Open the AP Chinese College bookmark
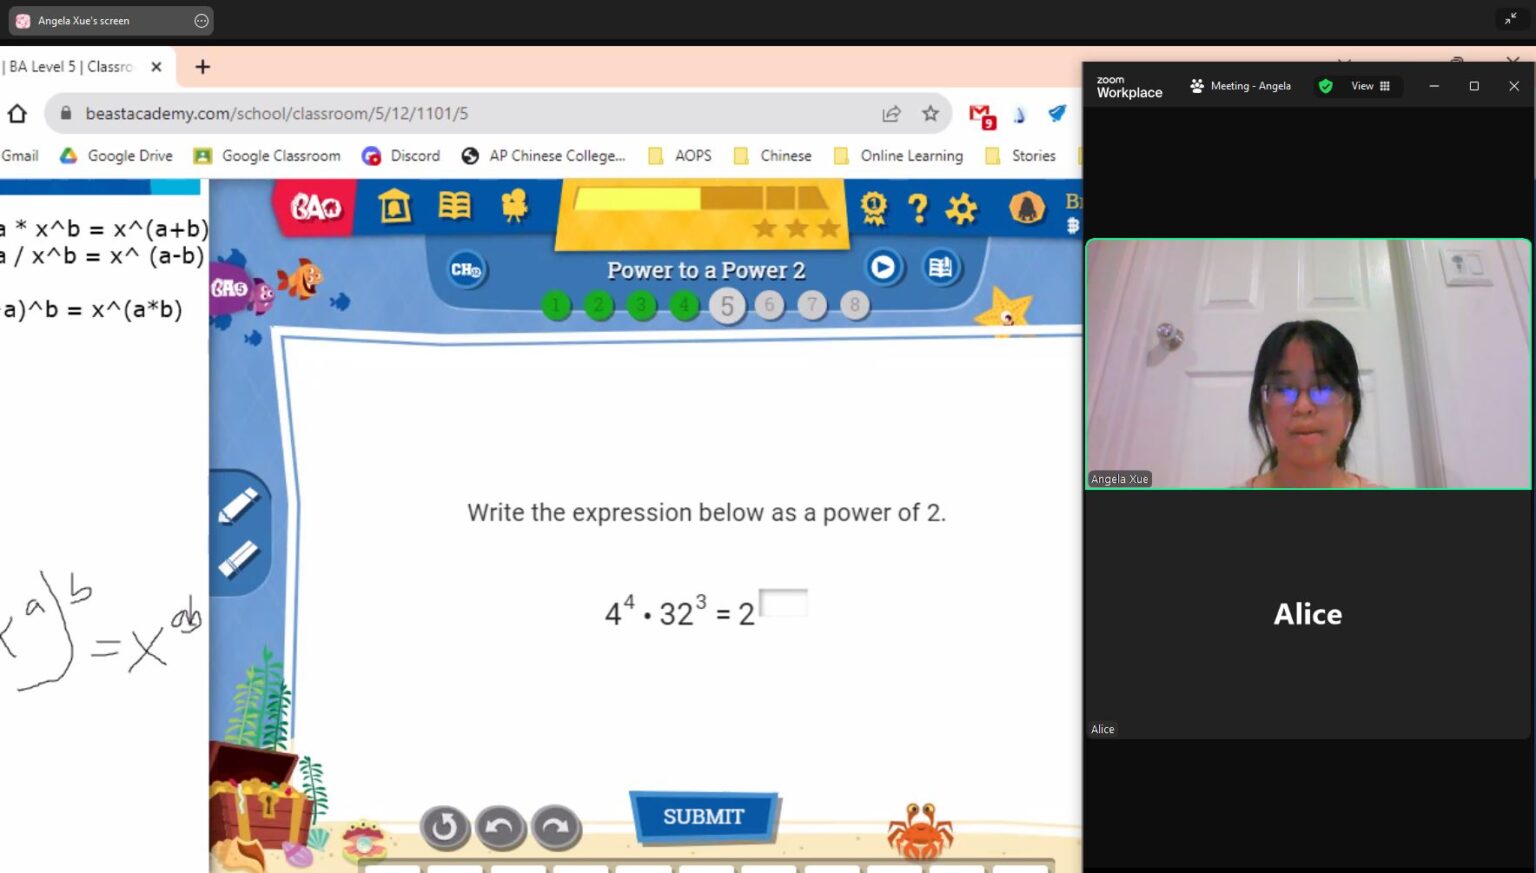Viewport: 1536px width, 873px height. (543, 156)
